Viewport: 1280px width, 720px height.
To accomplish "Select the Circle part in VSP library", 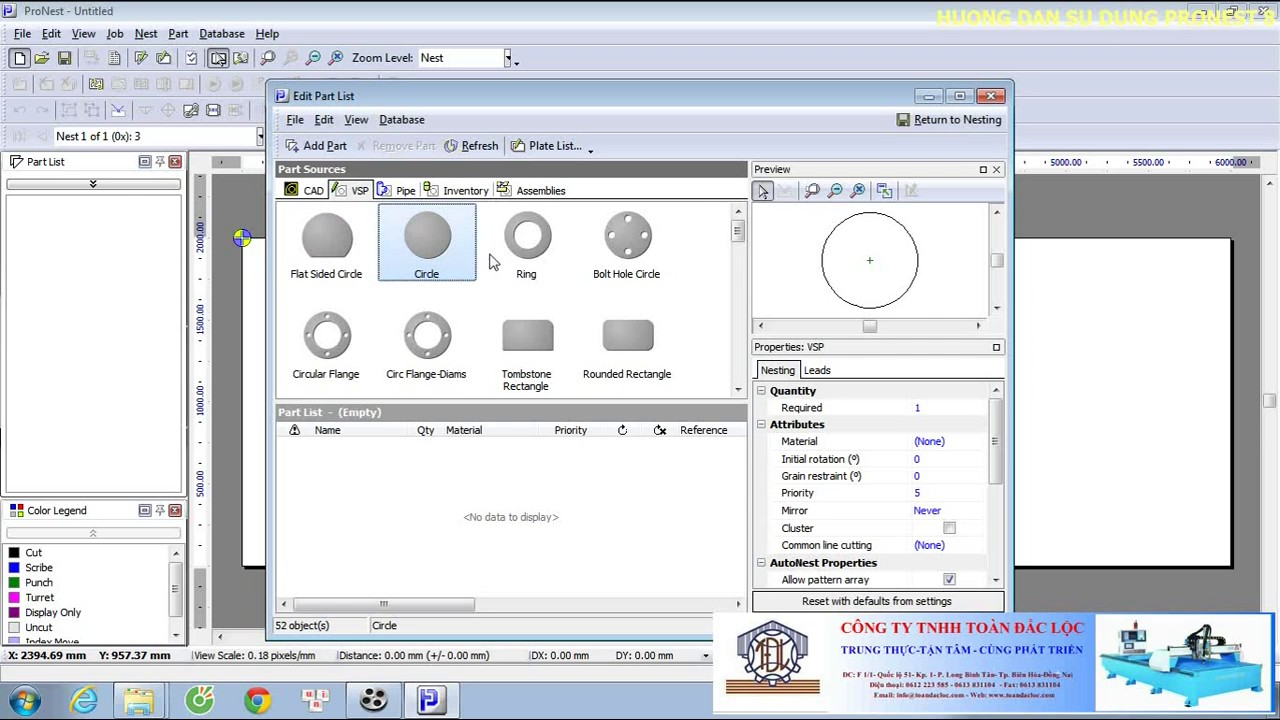I will pos(427,243).
